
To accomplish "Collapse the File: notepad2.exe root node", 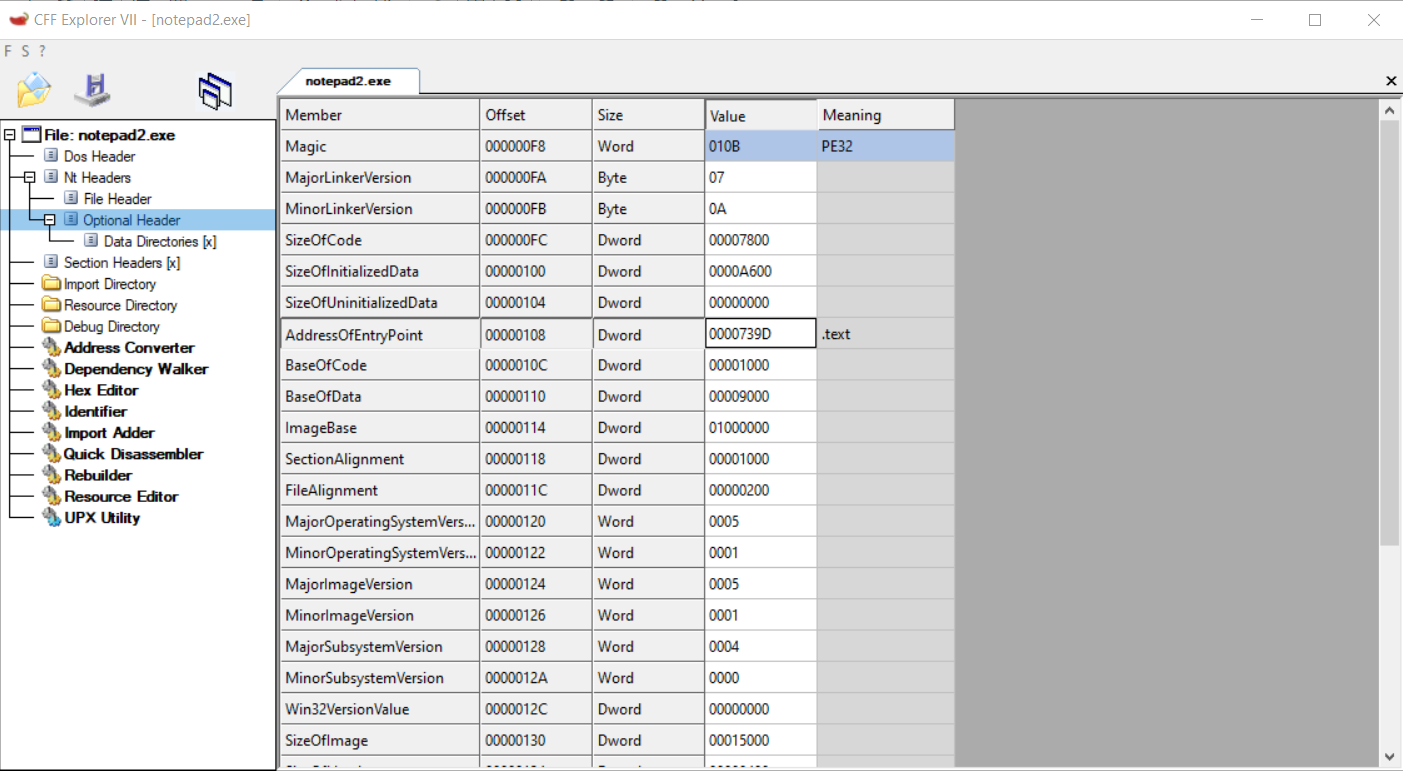I will (10, 135).
